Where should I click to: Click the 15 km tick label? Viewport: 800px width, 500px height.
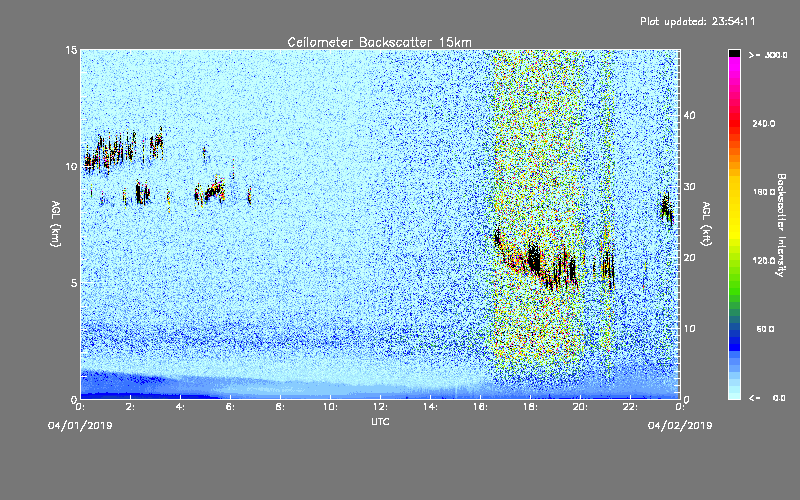pyautogui.click(x=71, y=50)
